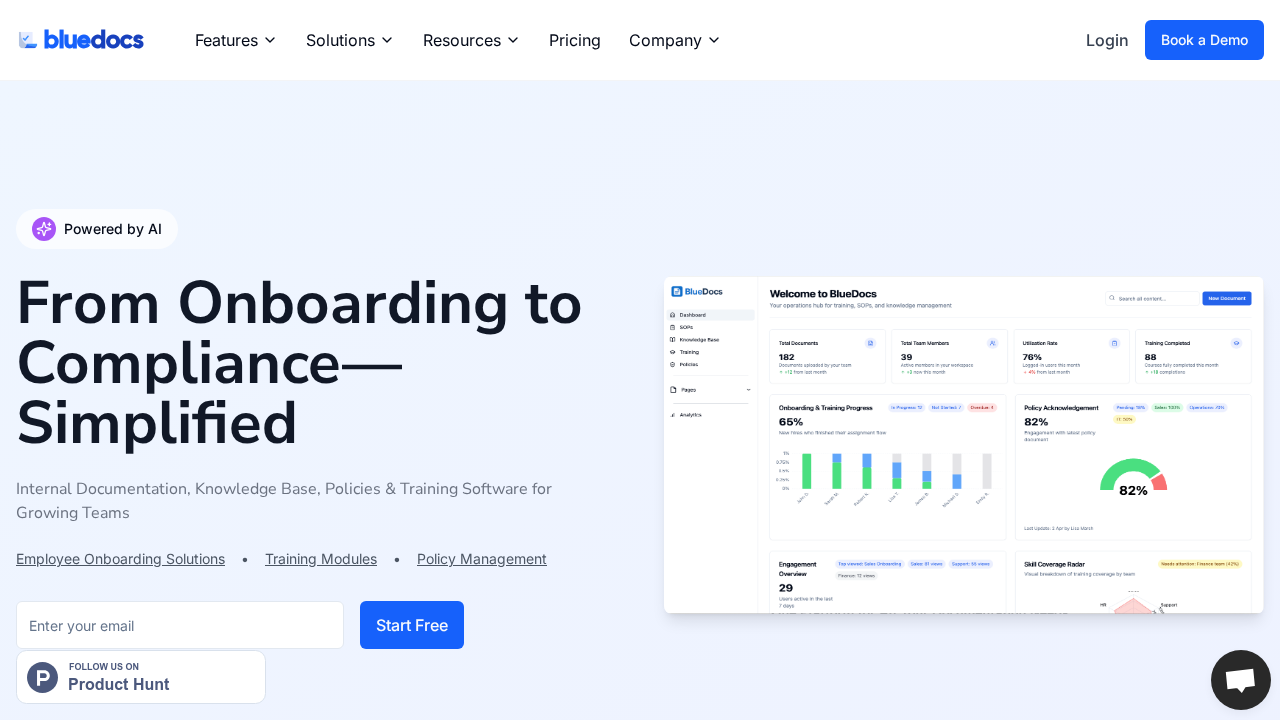This screenshot has height=720, width=1280.
Task: Click the Book a Demo button
Action: (x=1204, y=40)
